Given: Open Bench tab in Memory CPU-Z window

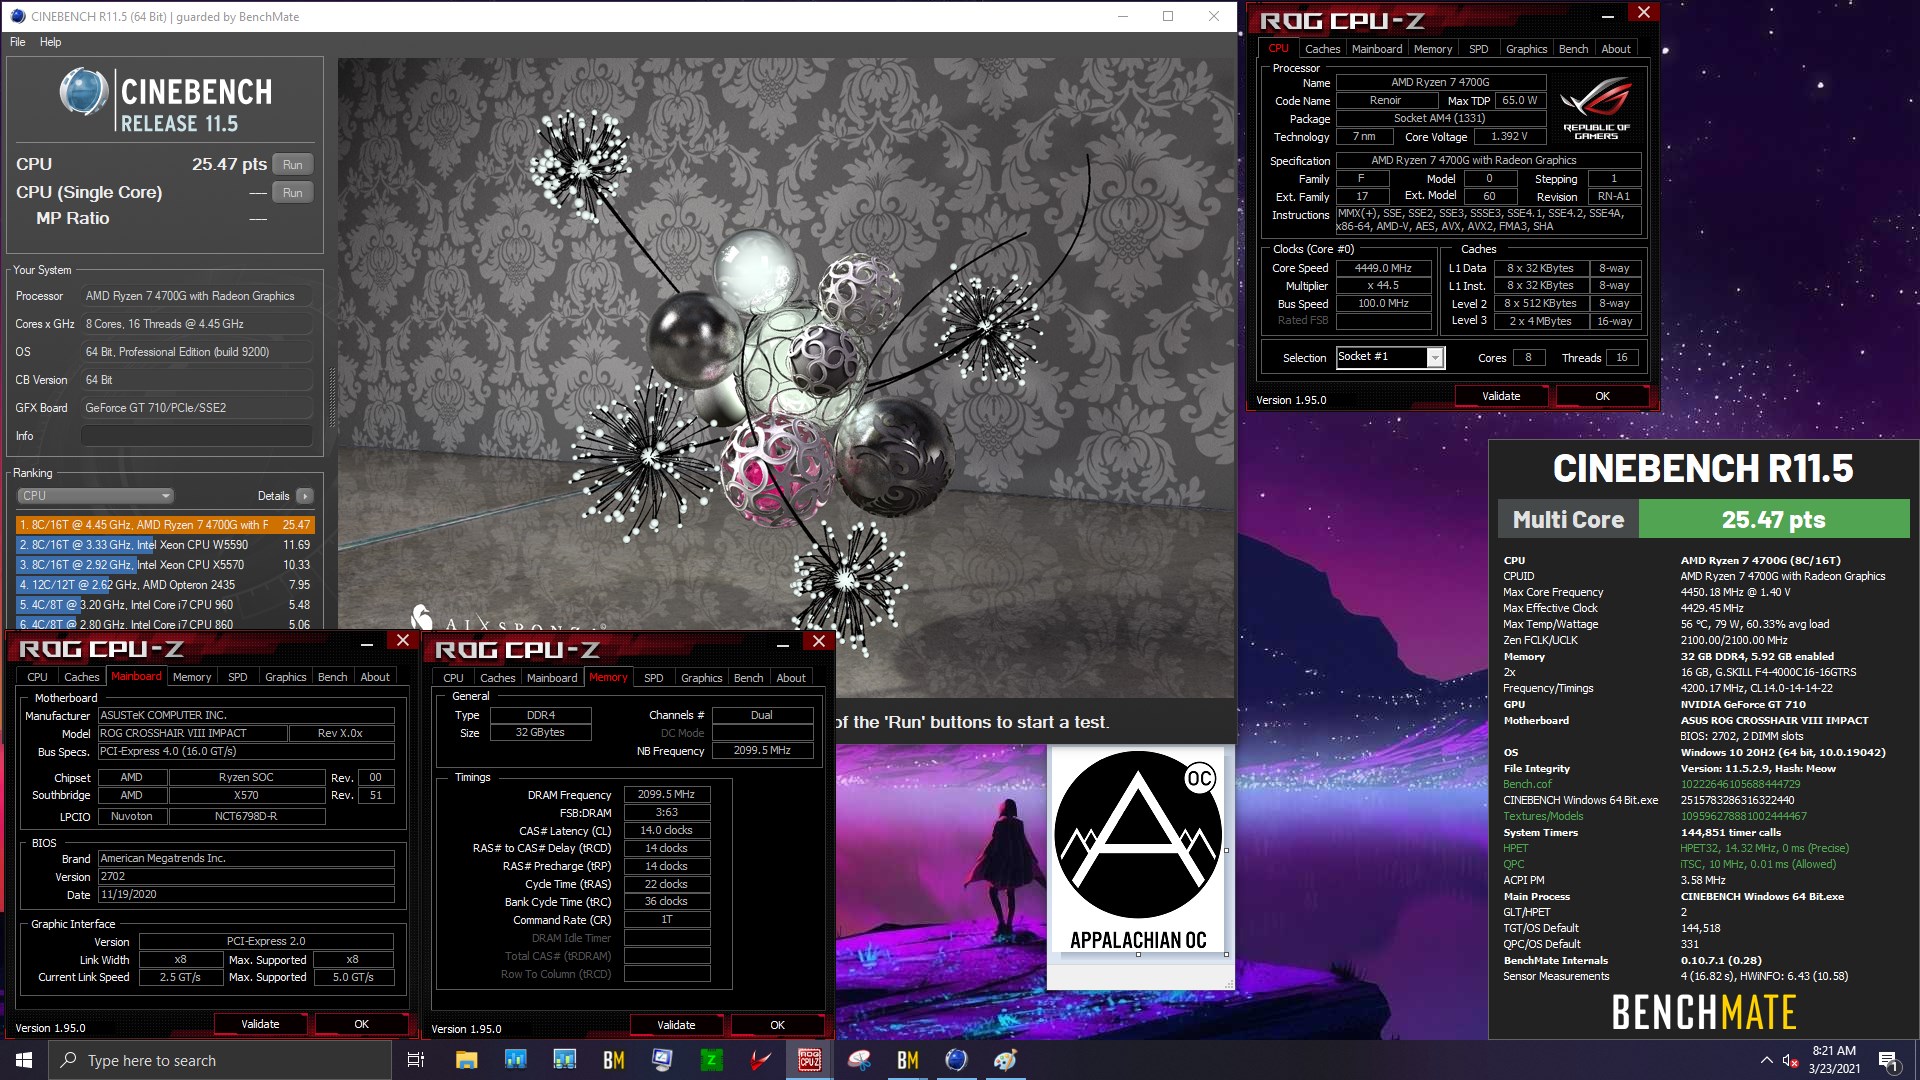Looking at the screenshot, I should 748,678.
